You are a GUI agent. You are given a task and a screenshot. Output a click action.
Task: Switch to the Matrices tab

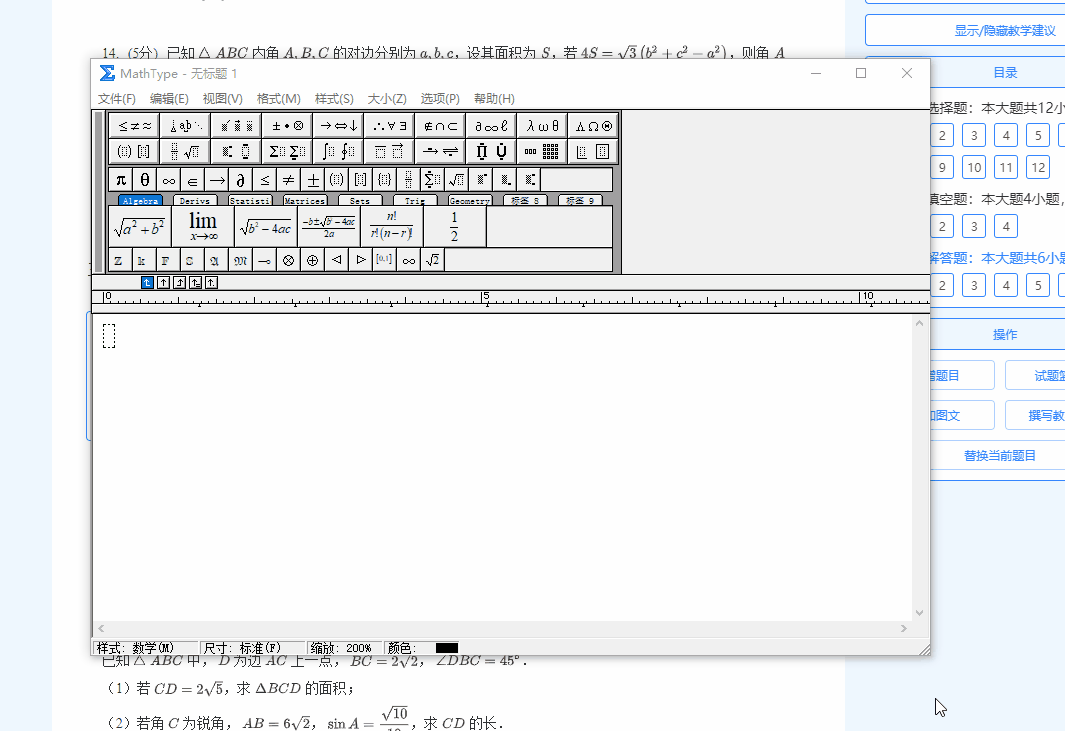[305, 200]
